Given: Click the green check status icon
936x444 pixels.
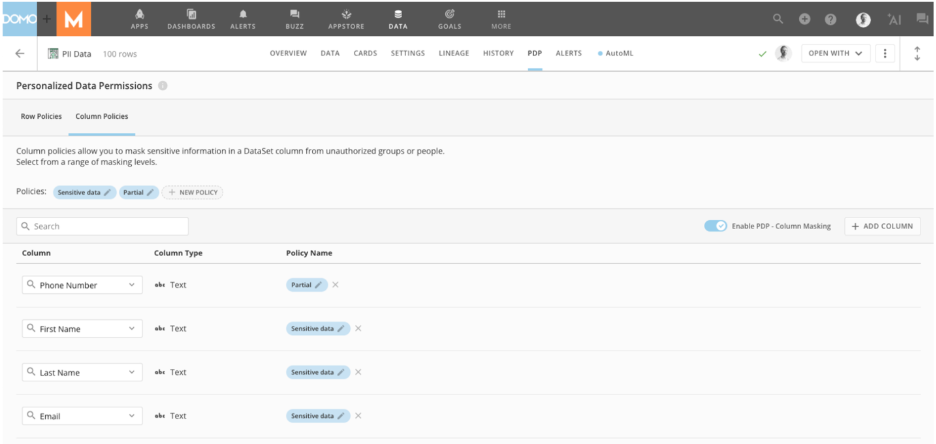Looking at the screenshot, I should (x=762, y=54).
